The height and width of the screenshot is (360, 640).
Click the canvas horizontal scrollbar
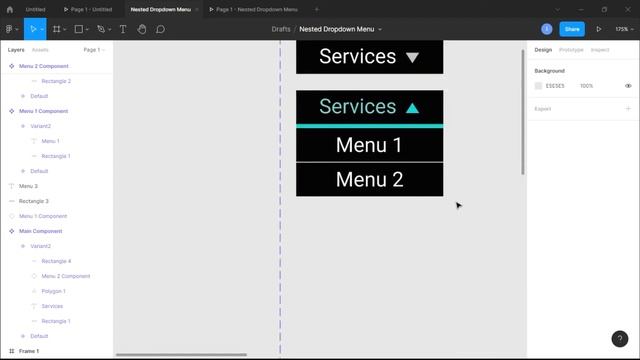181,355
